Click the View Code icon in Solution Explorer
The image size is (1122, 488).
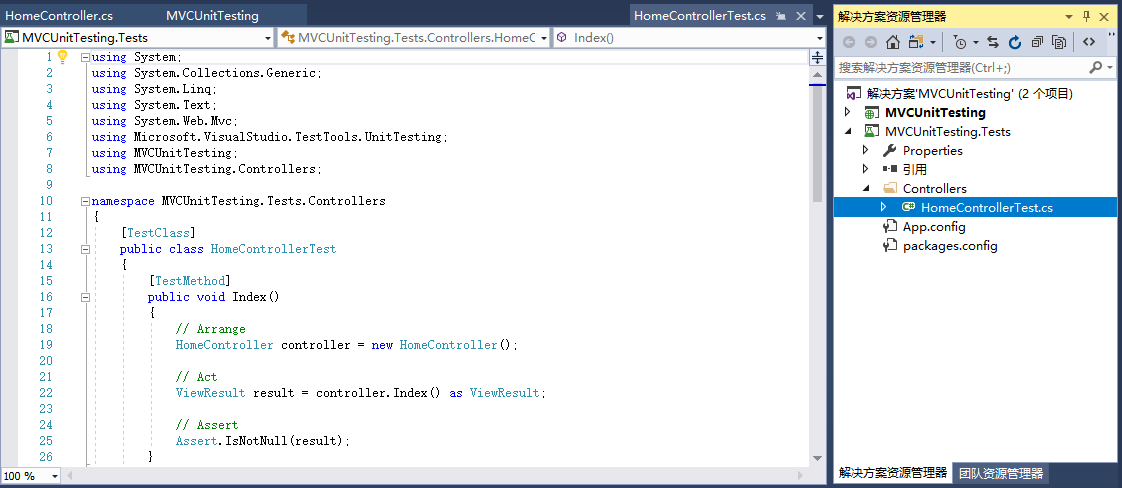pyautogui.click(x=1089, y=42)
